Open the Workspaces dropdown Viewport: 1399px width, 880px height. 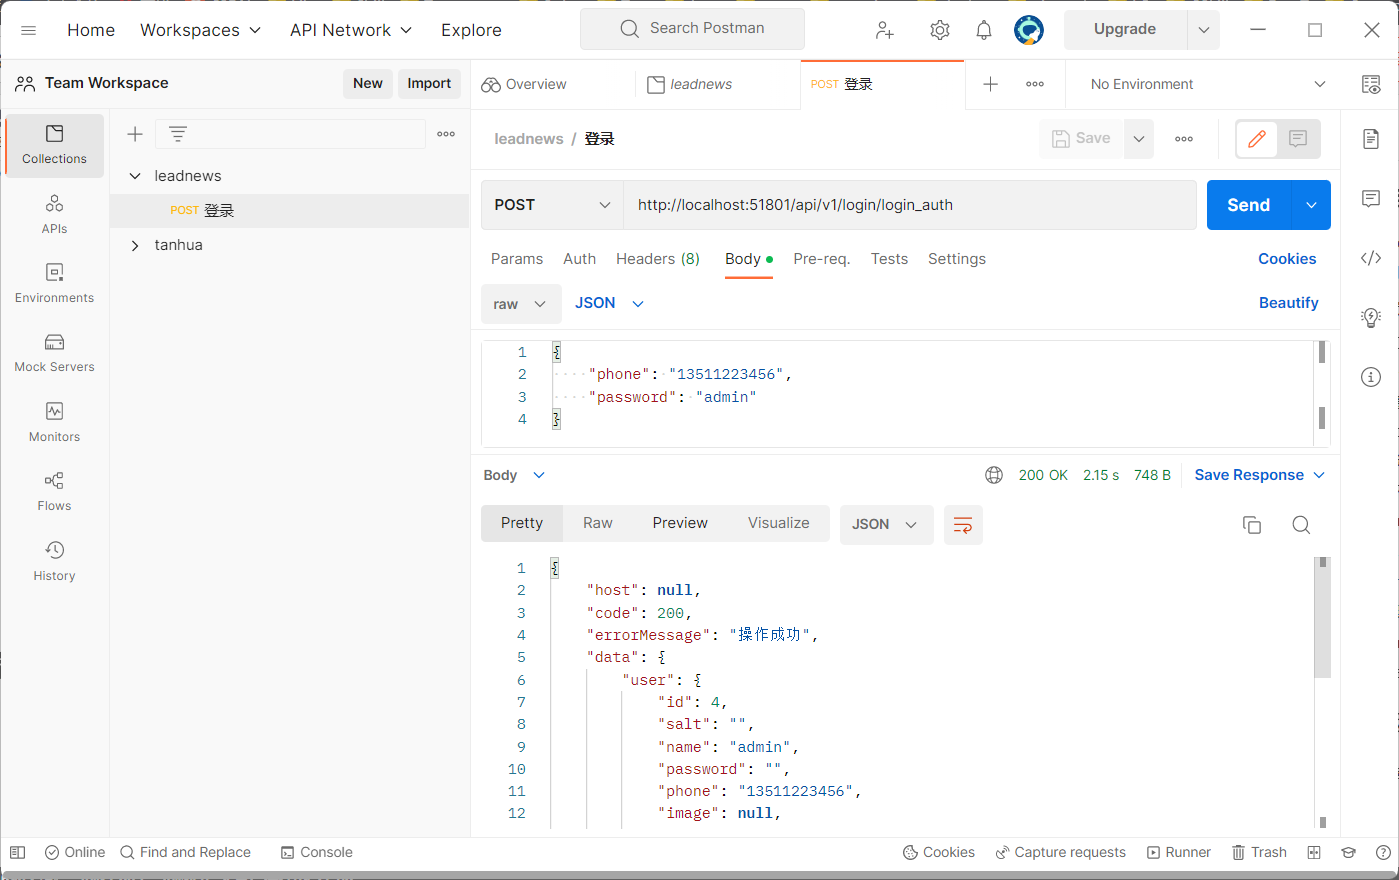tap(200, 30)
